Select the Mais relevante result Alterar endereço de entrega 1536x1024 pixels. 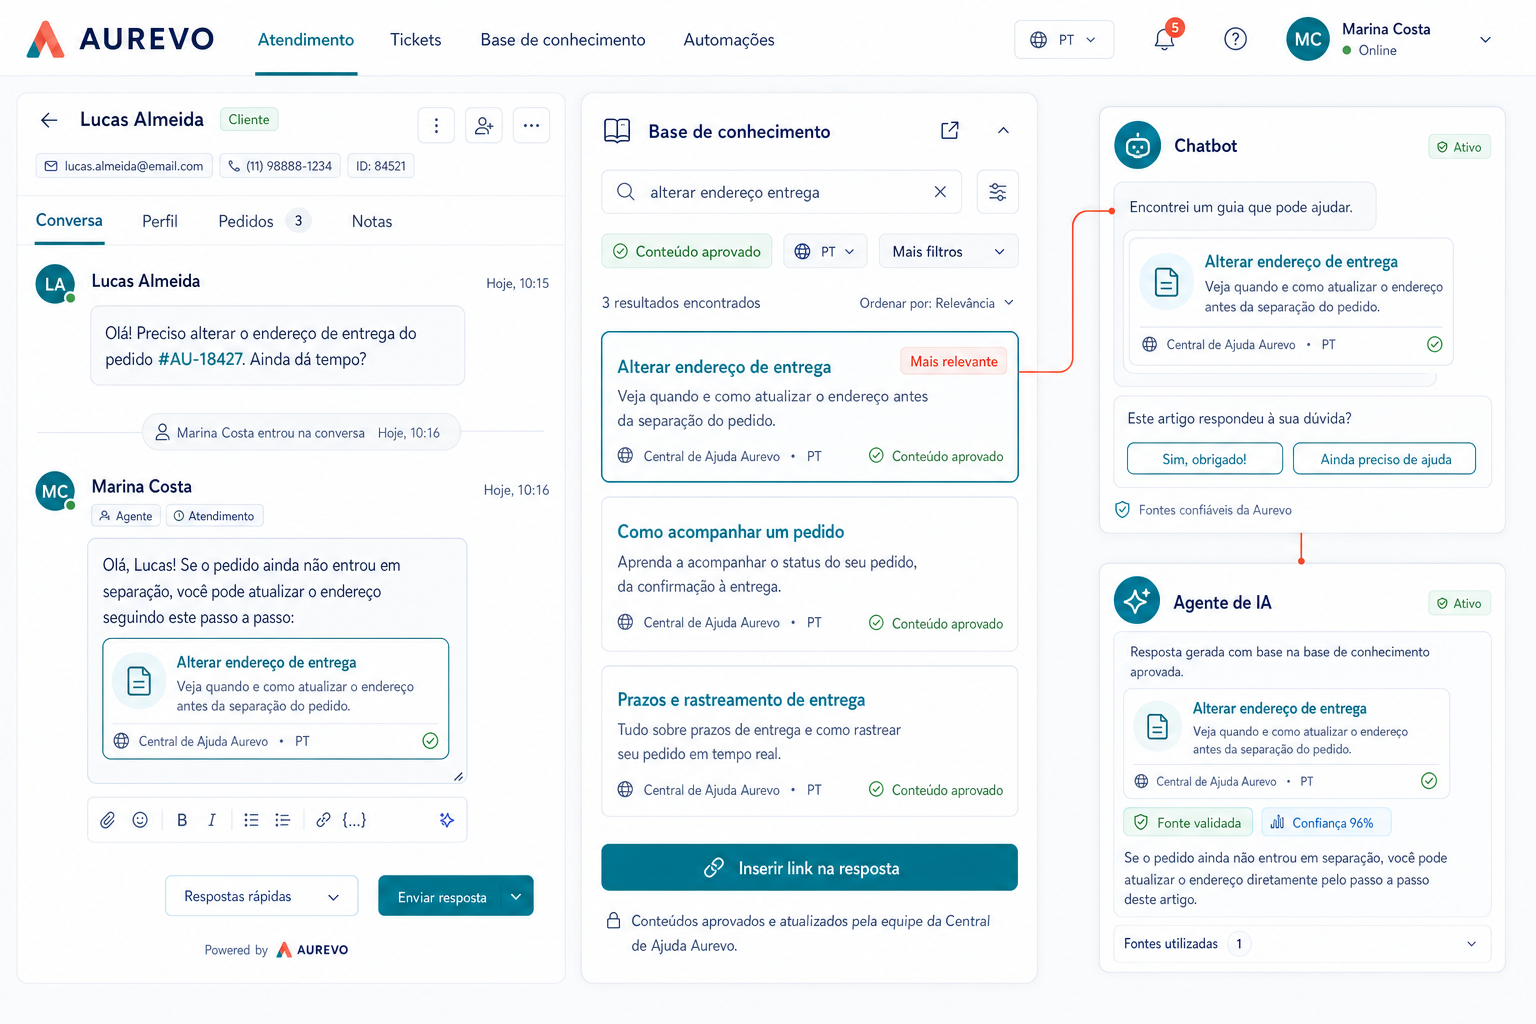pyautogui.click(x=810, y=407)
